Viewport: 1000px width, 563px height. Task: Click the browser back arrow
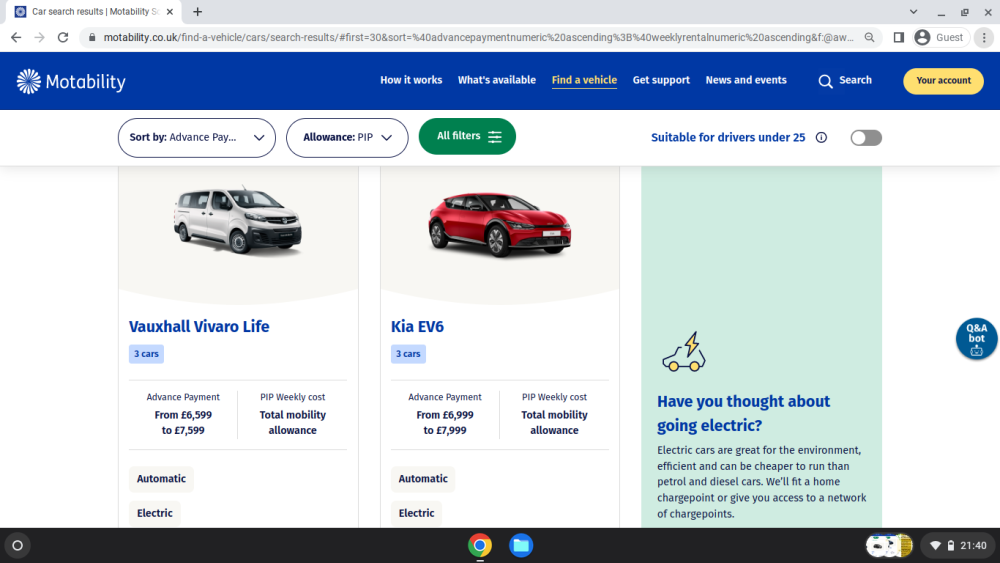[16, 38]
